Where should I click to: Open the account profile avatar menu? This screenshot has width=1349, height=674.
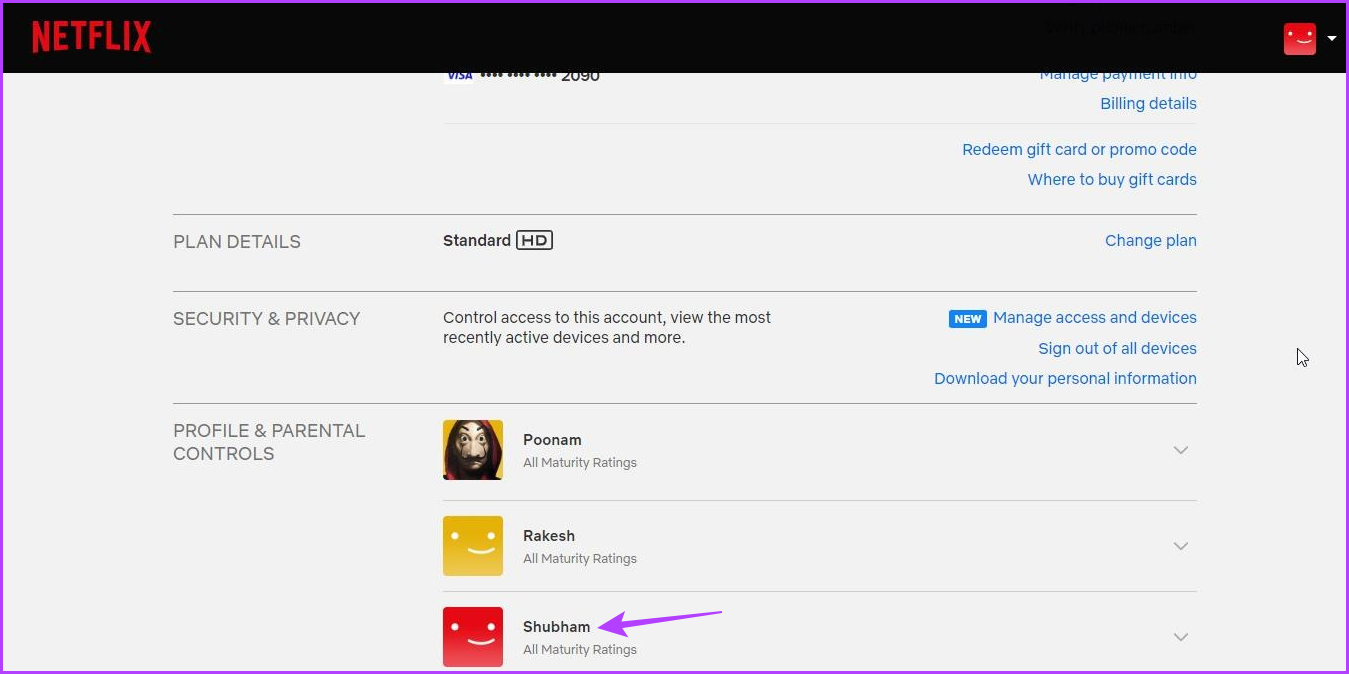(x=1300, y=38)
